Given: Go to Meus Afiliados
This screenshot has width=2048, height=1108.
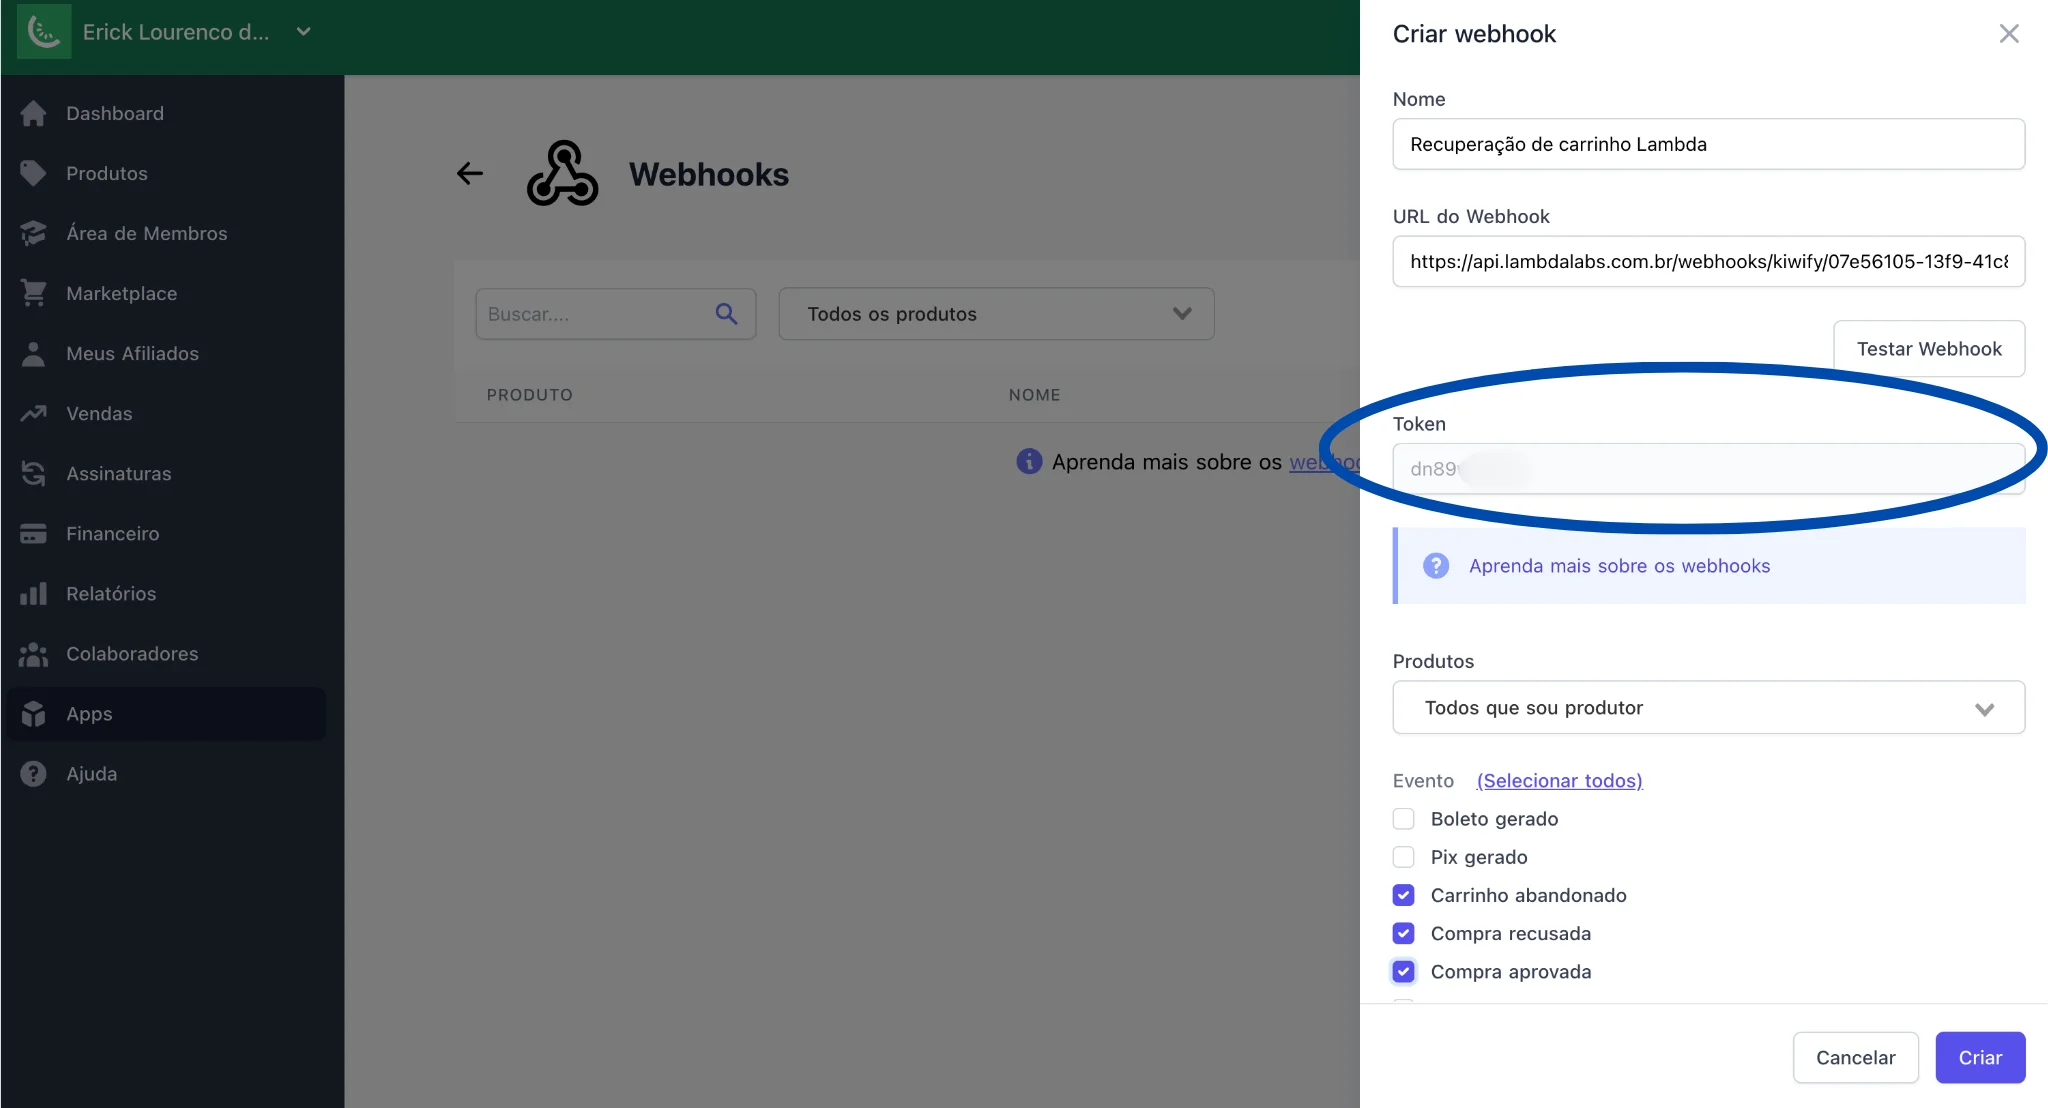Looking at the screenshot, I should [130, 353].
